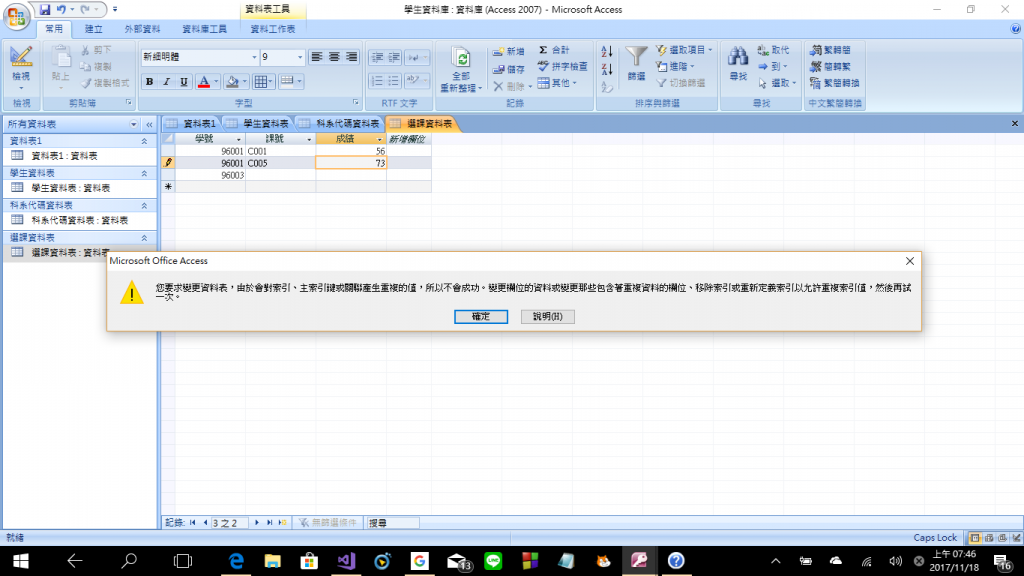Open External Data (外部資料) tab
The width and height of the screenshot is (1024, 576).
coord(142,29)
